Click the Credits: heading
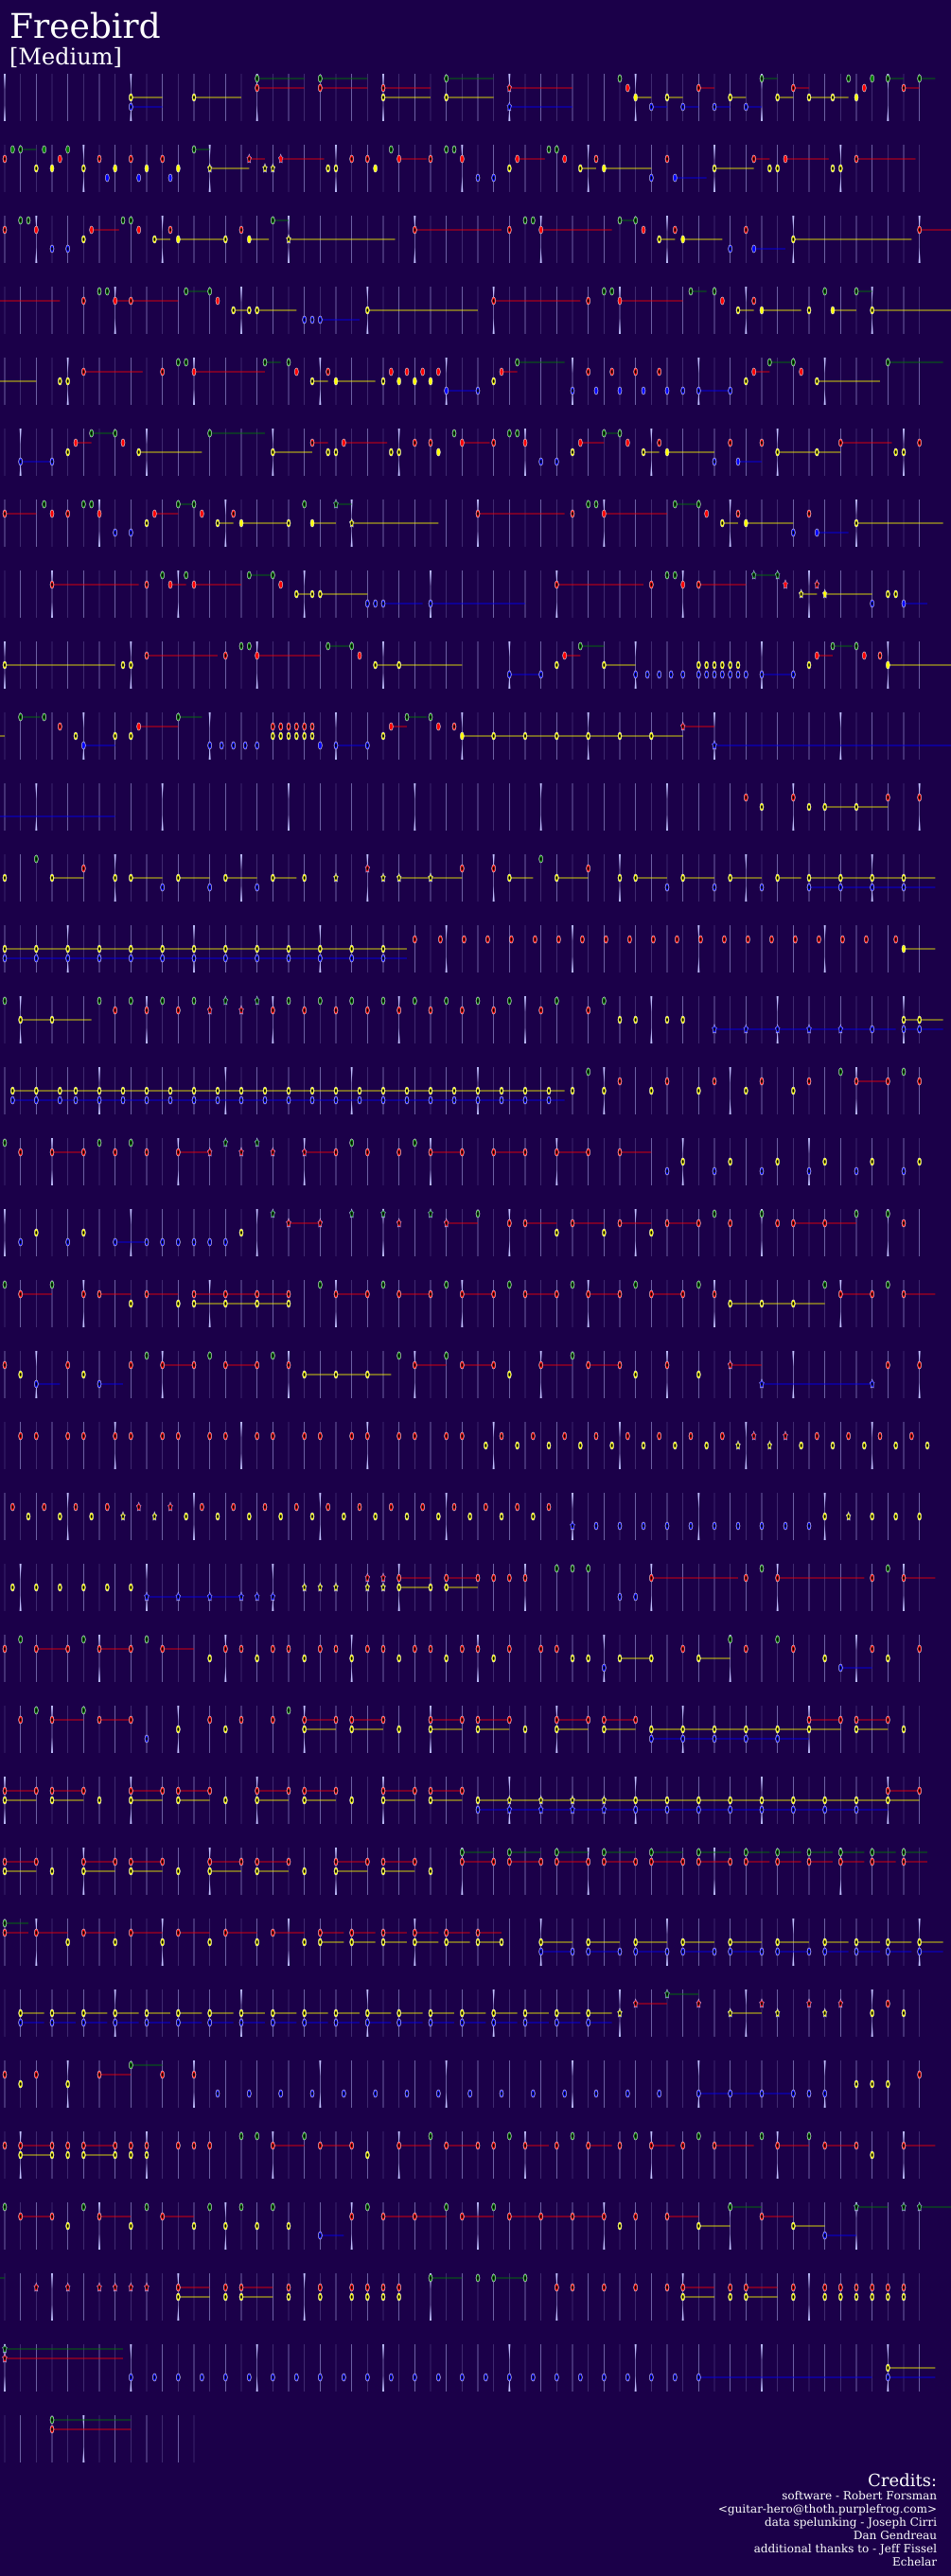Screen dimensions: 951x2576 pyautogui.click(x=901, y=2480)
